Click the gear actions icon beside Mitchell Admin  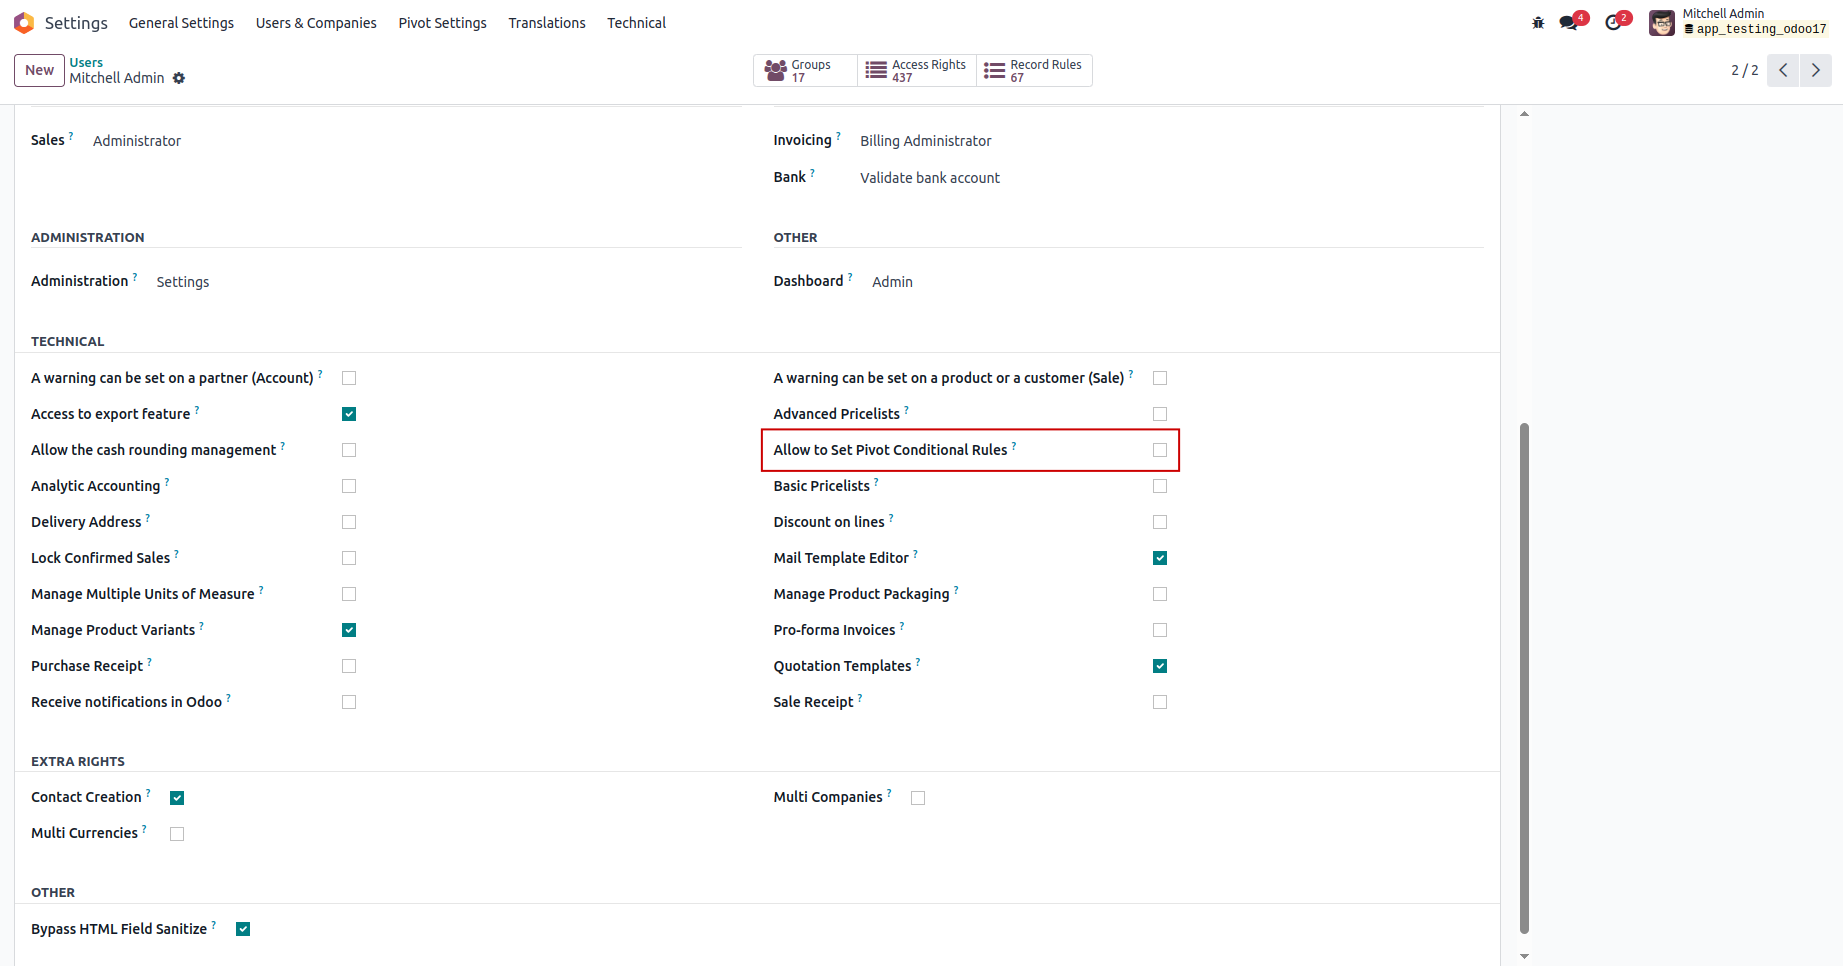179,78
